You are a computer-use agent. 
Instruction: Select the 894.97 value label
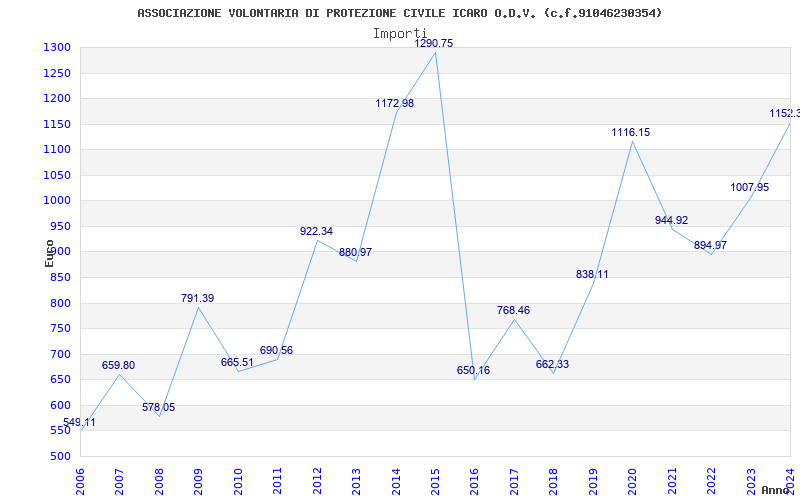tap(710, 245)
